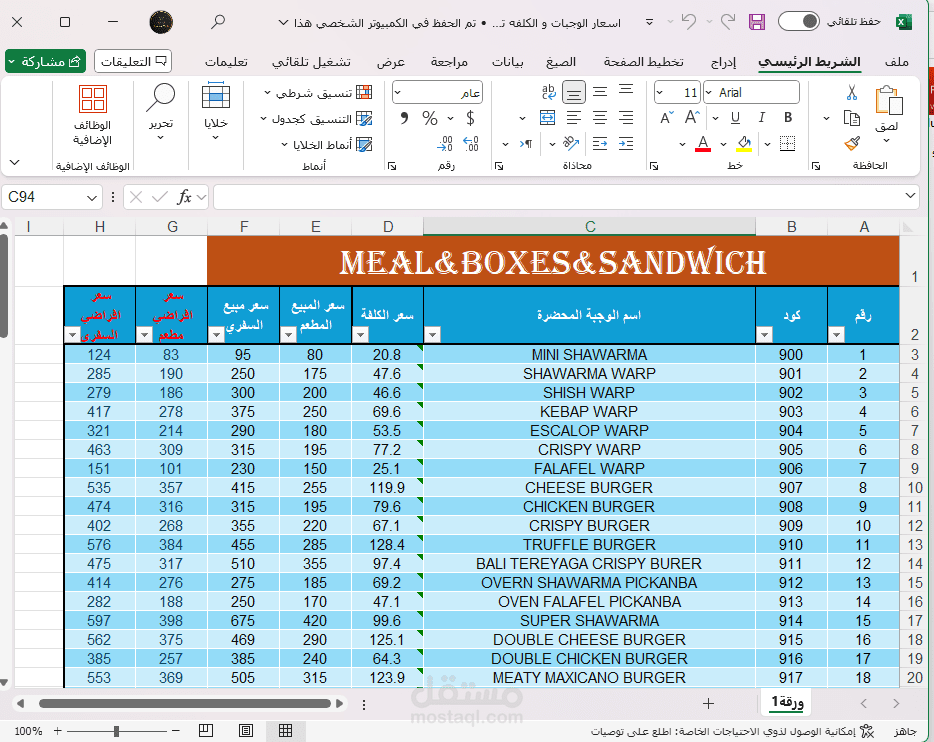Toggle the AutoSave switch
Viewport: 934px width, 742px height.
tap(799, 21)
